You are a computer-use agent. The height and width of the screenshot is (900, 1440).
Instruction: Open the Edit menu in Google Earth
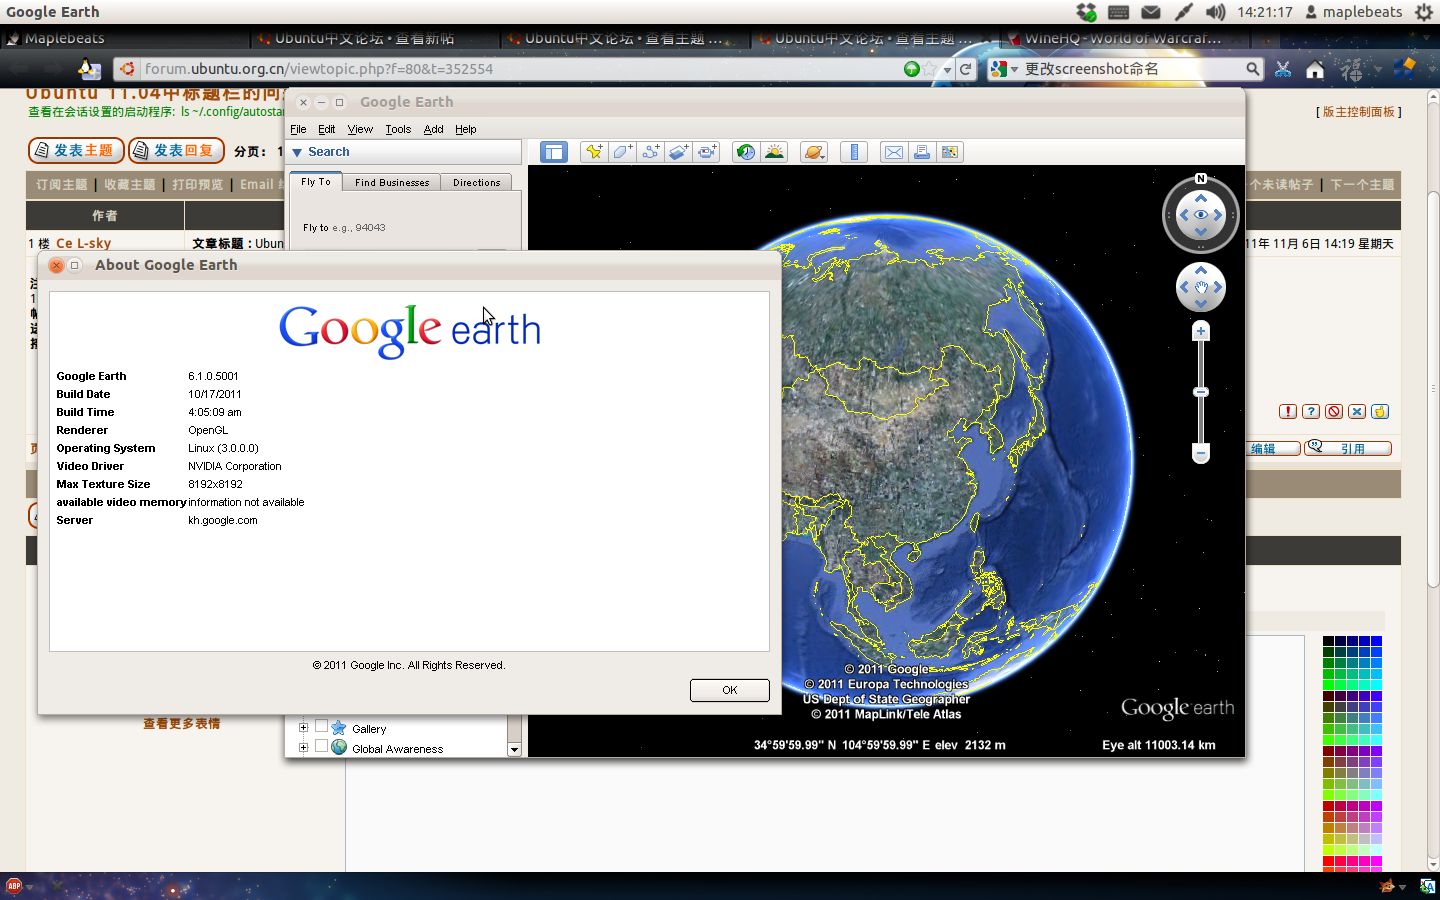point(327,129)
